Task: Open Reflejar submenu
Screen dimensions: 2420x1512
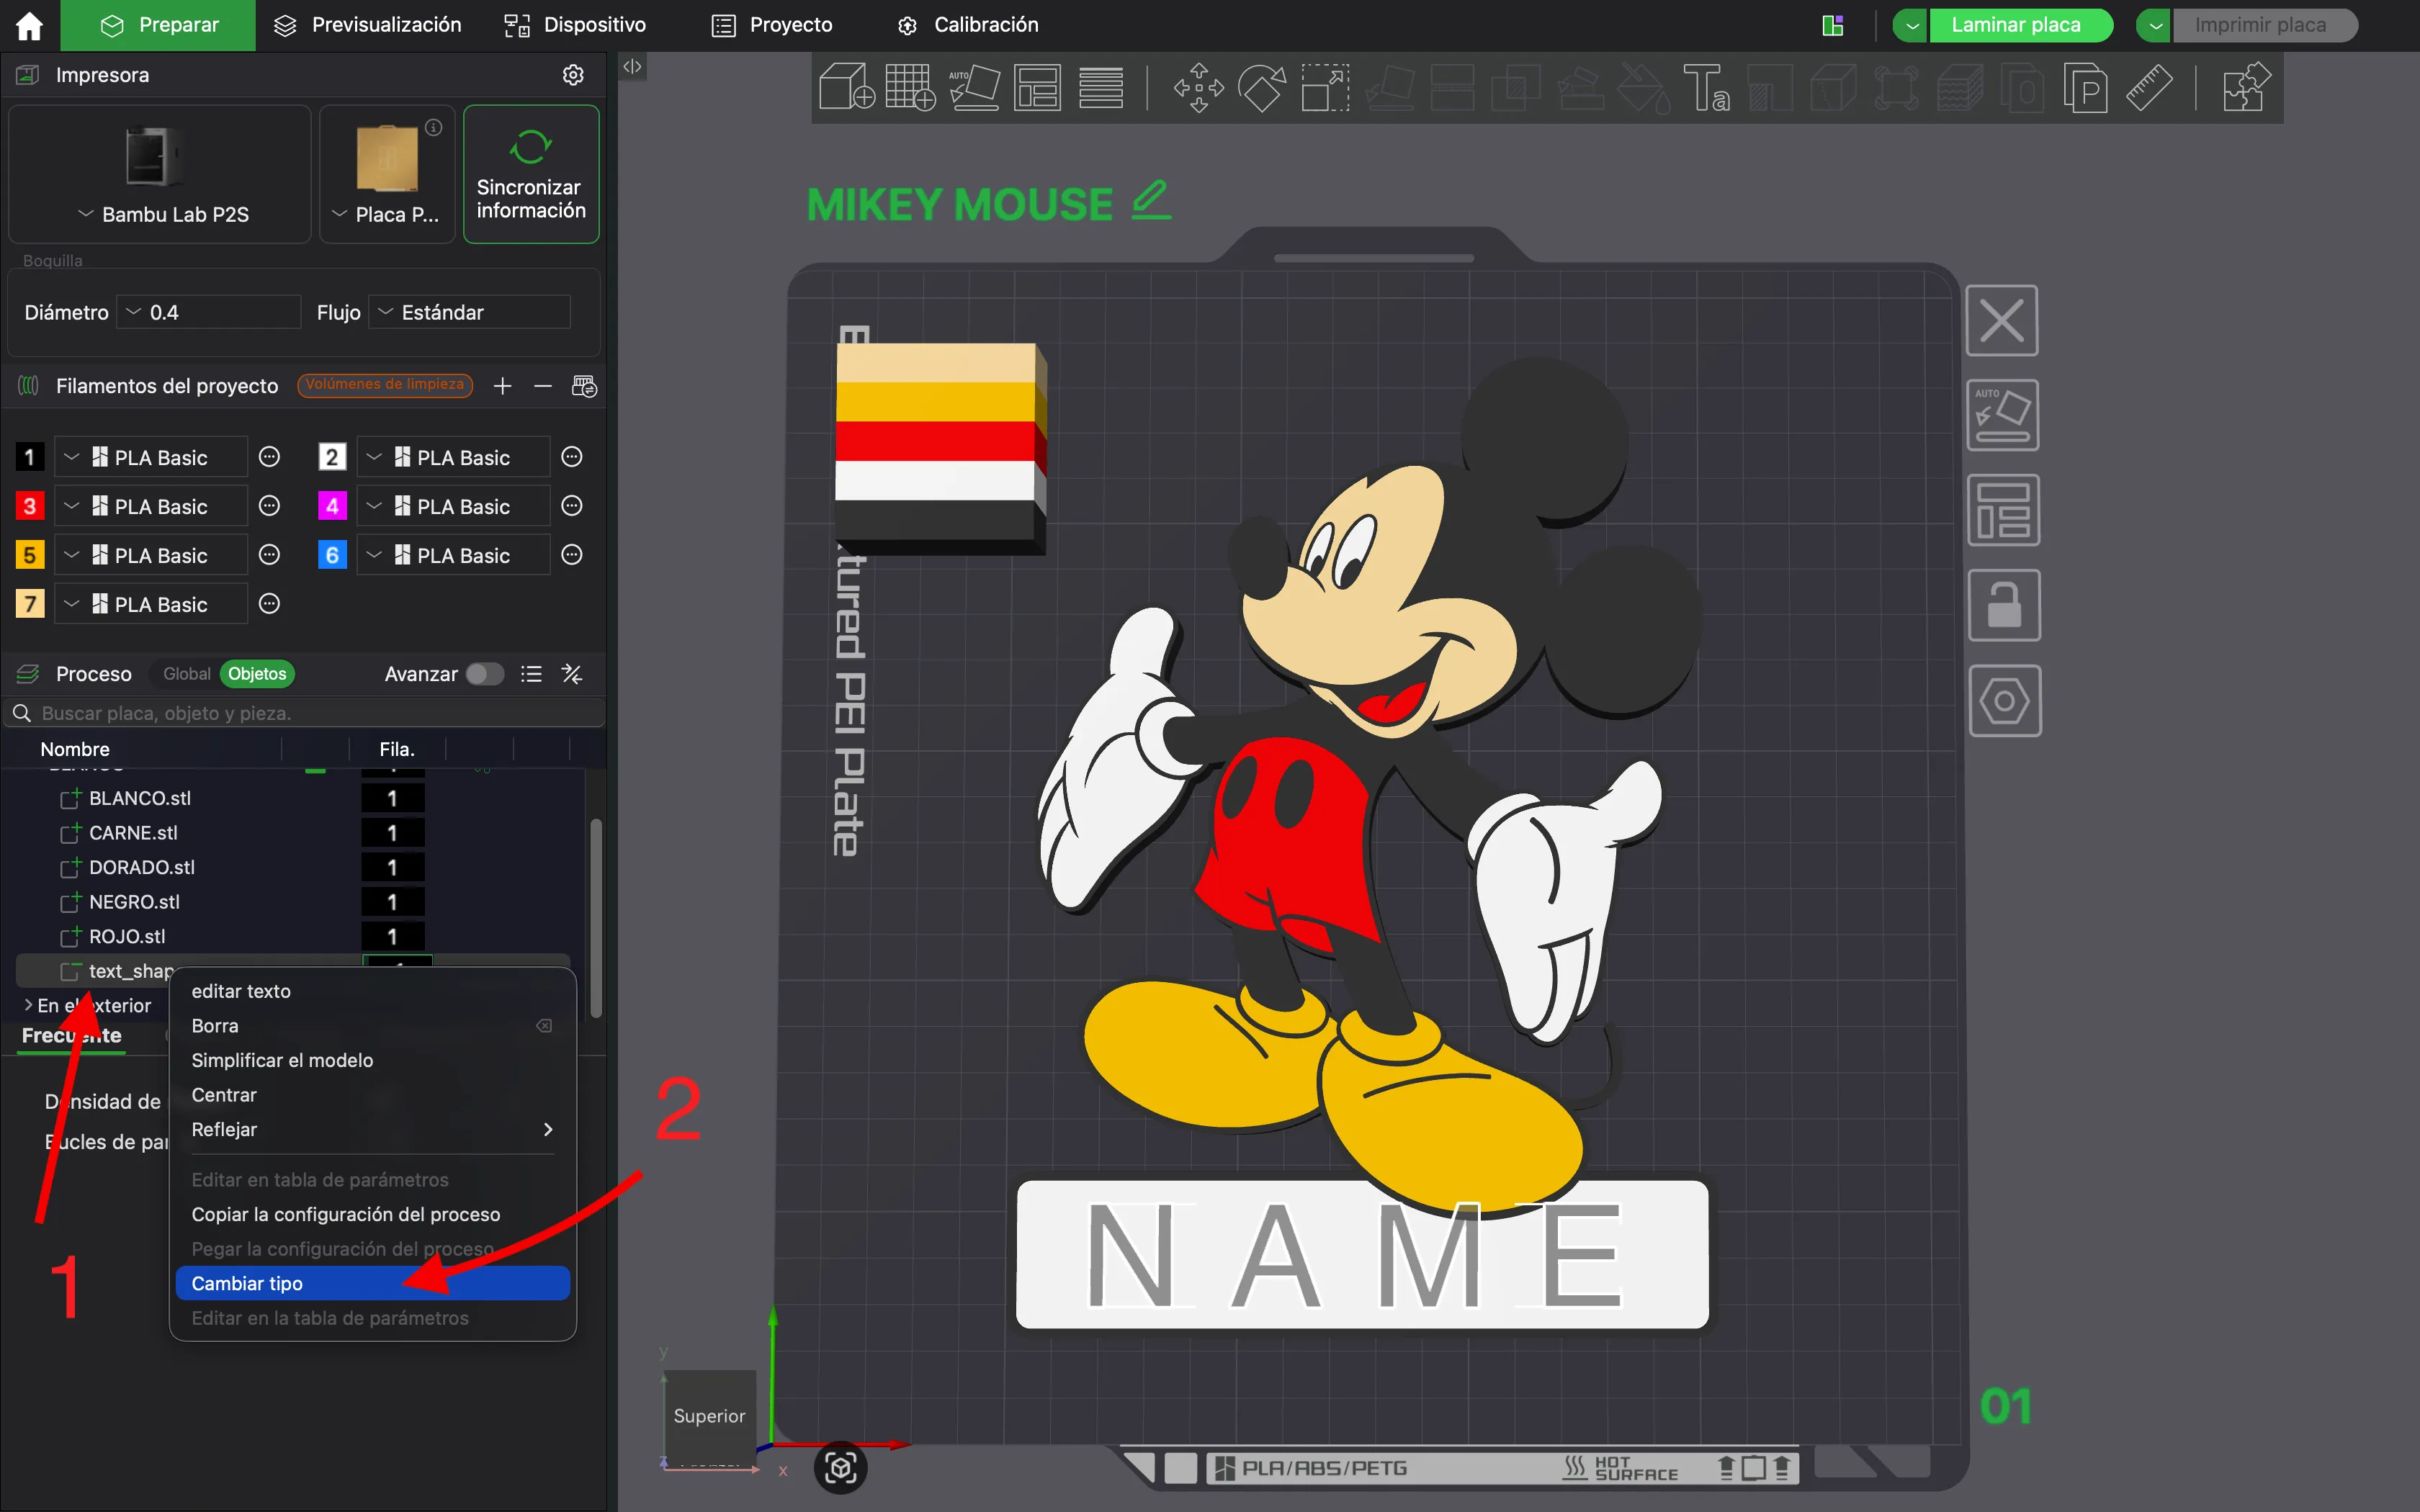Action: click(372, 1129)
